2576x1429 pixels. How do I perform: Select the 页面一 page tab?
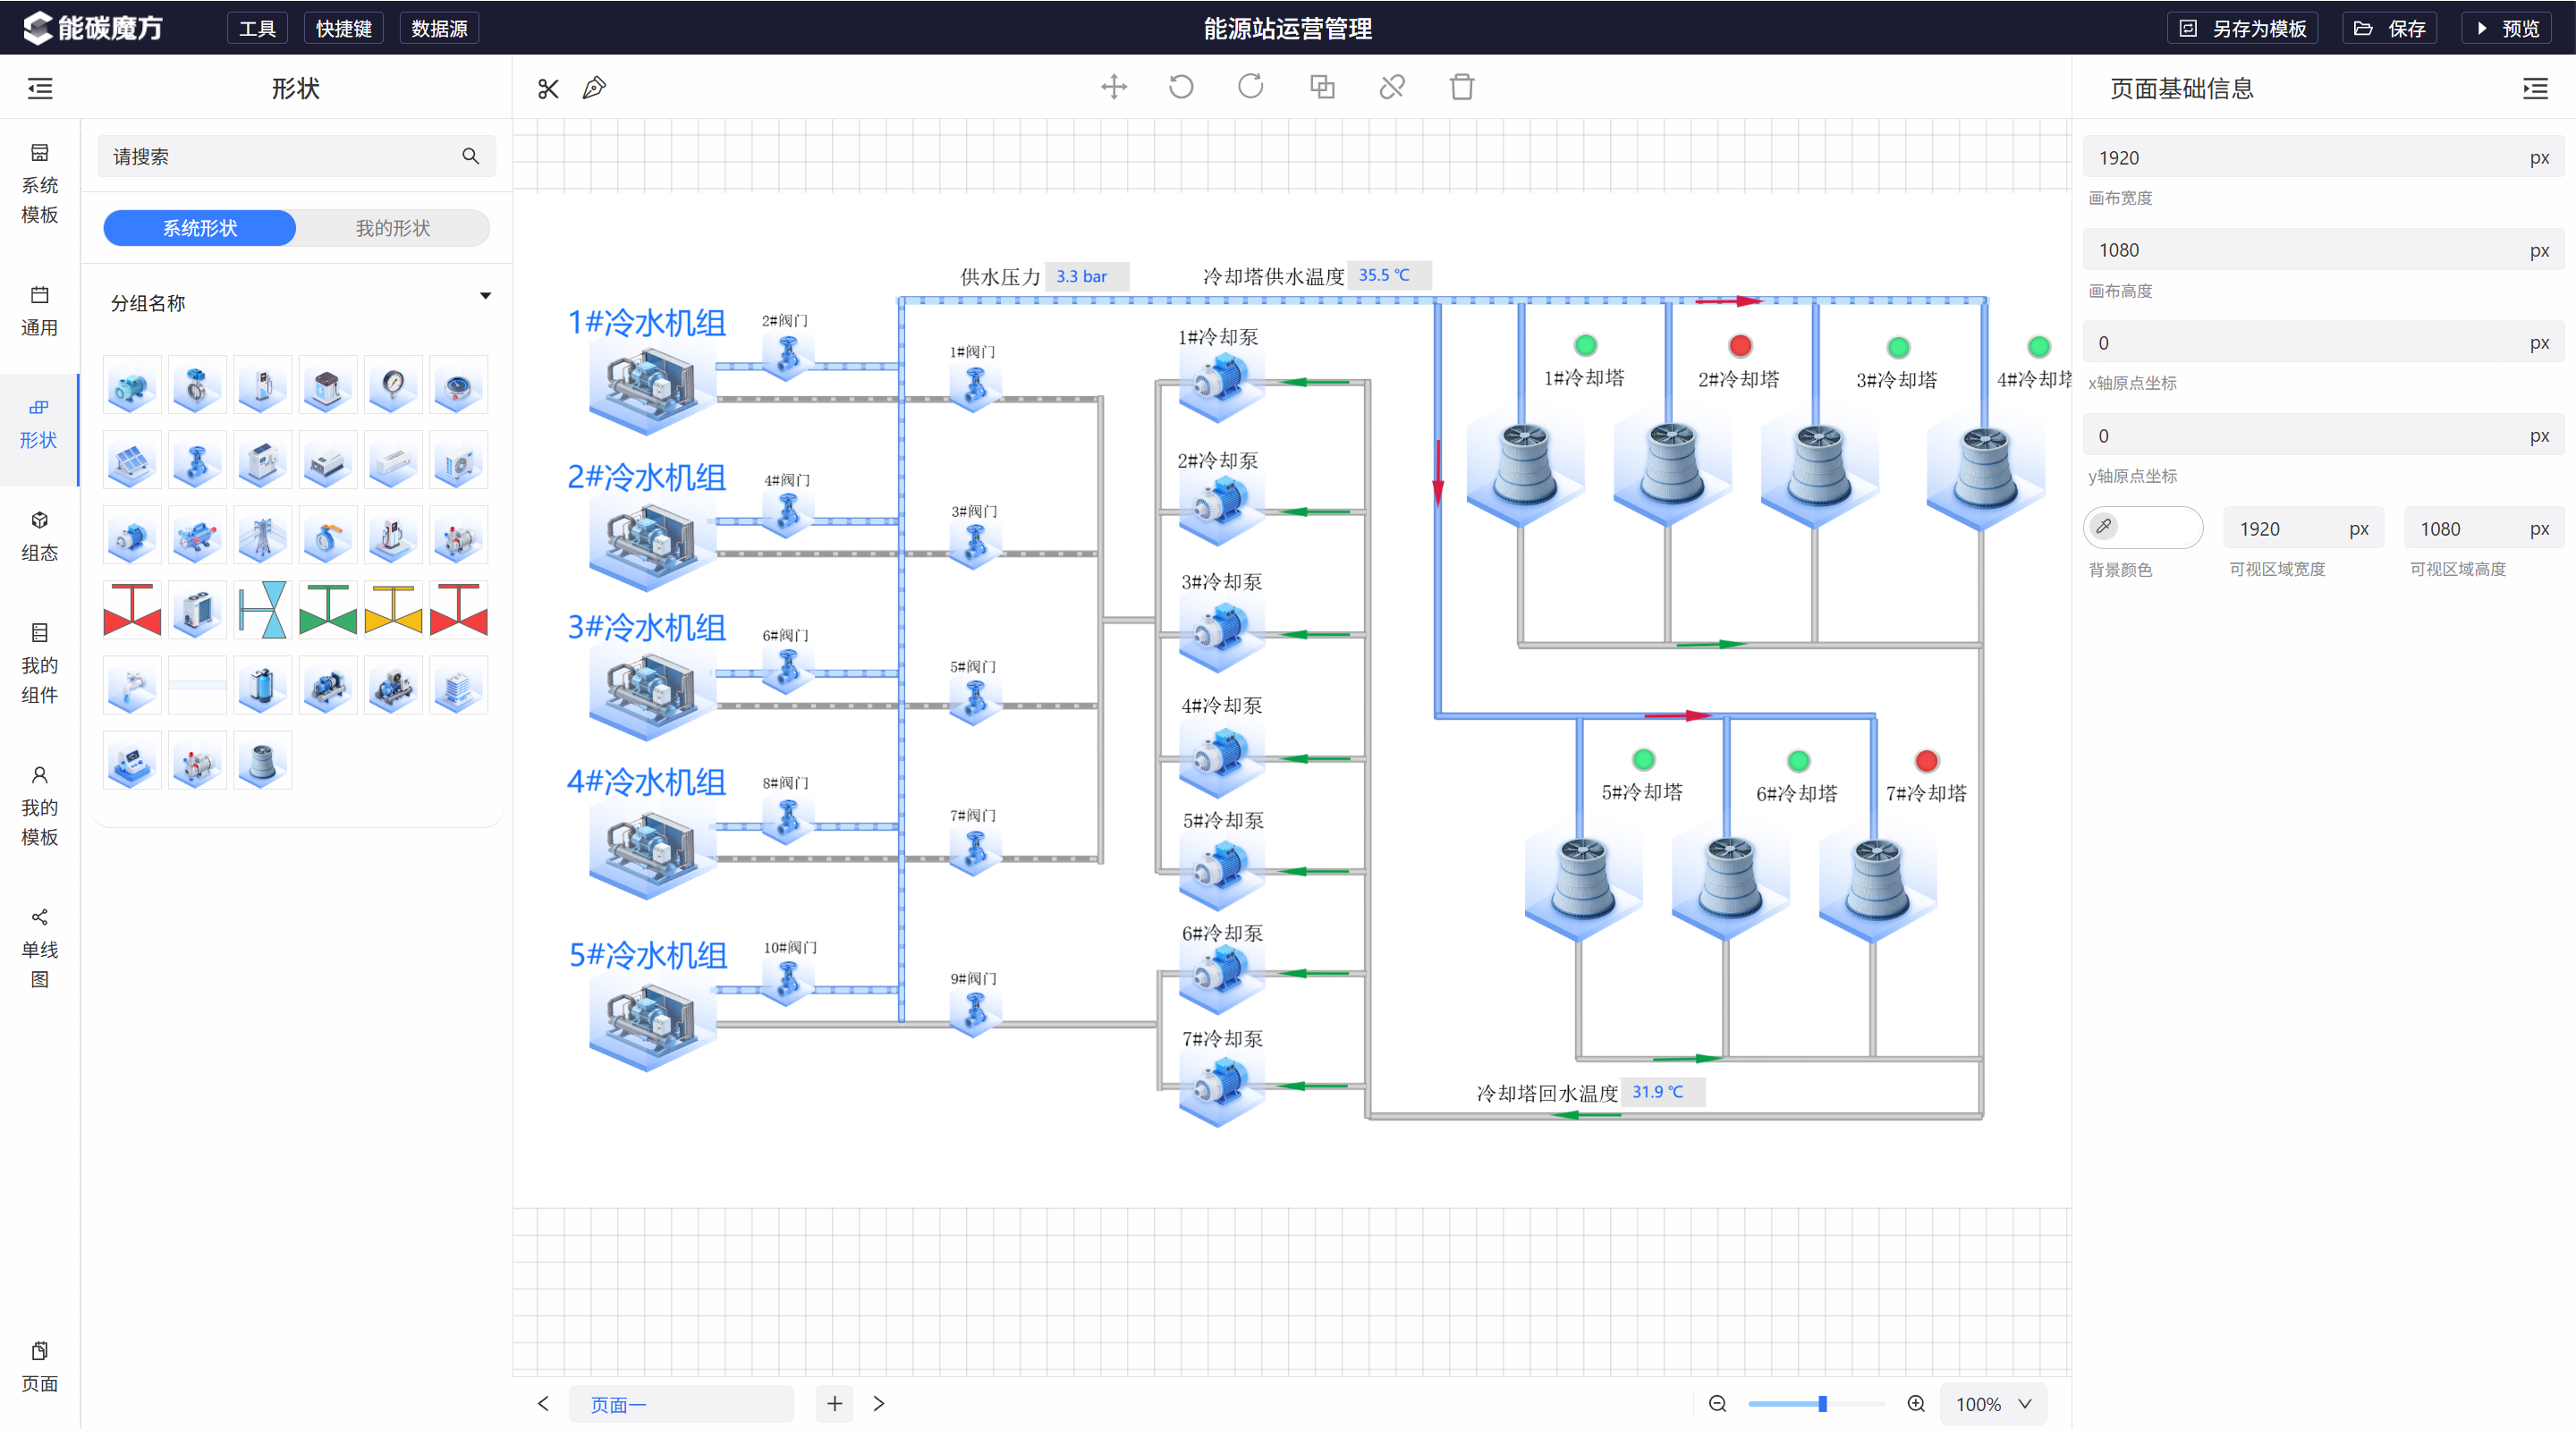[x=681, y=1404]
